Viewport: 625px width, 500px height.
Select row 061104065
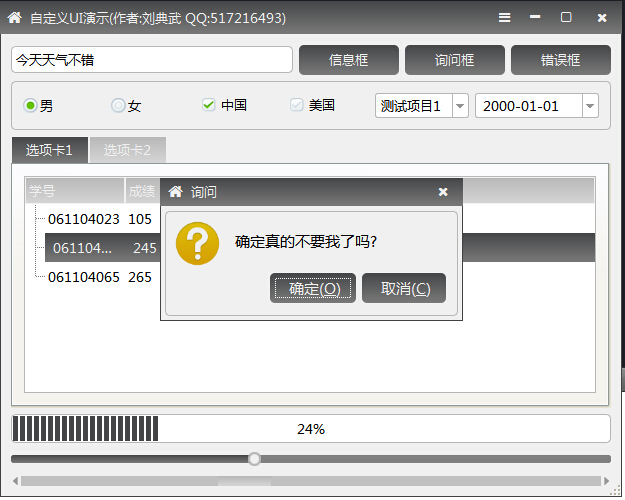(x=84, y=277)
